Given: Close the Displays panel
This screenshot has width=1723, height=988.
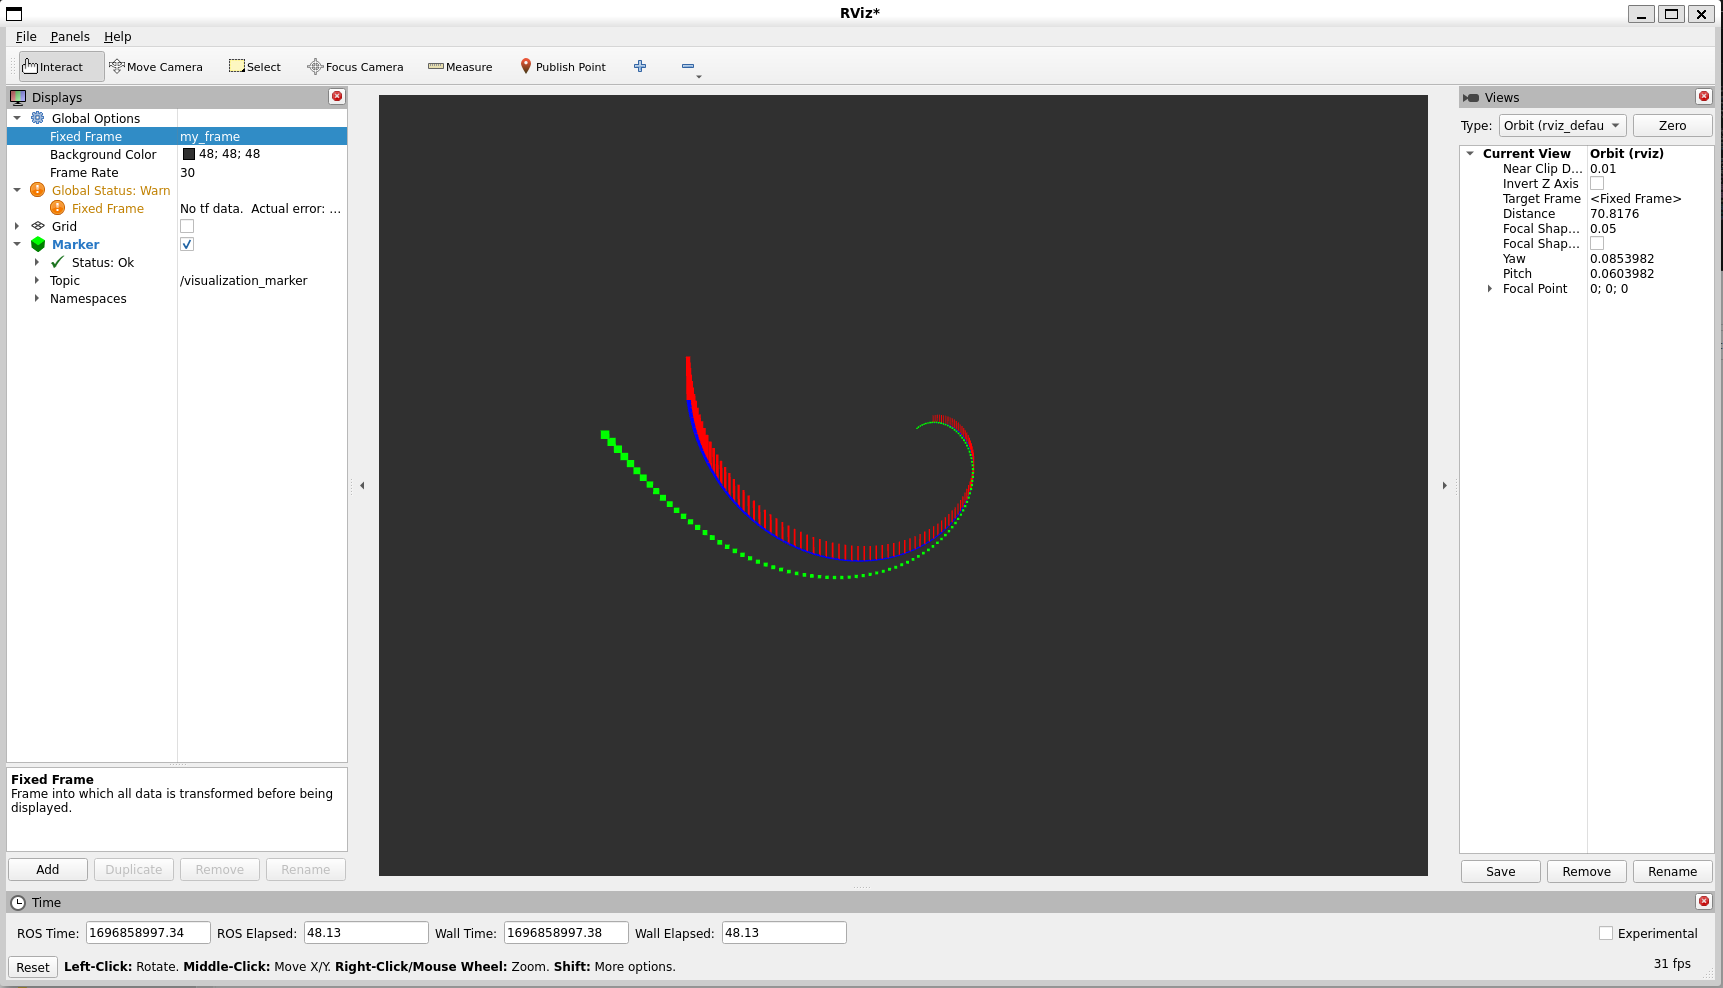Looking at the screenshot, I should point(337,97).
